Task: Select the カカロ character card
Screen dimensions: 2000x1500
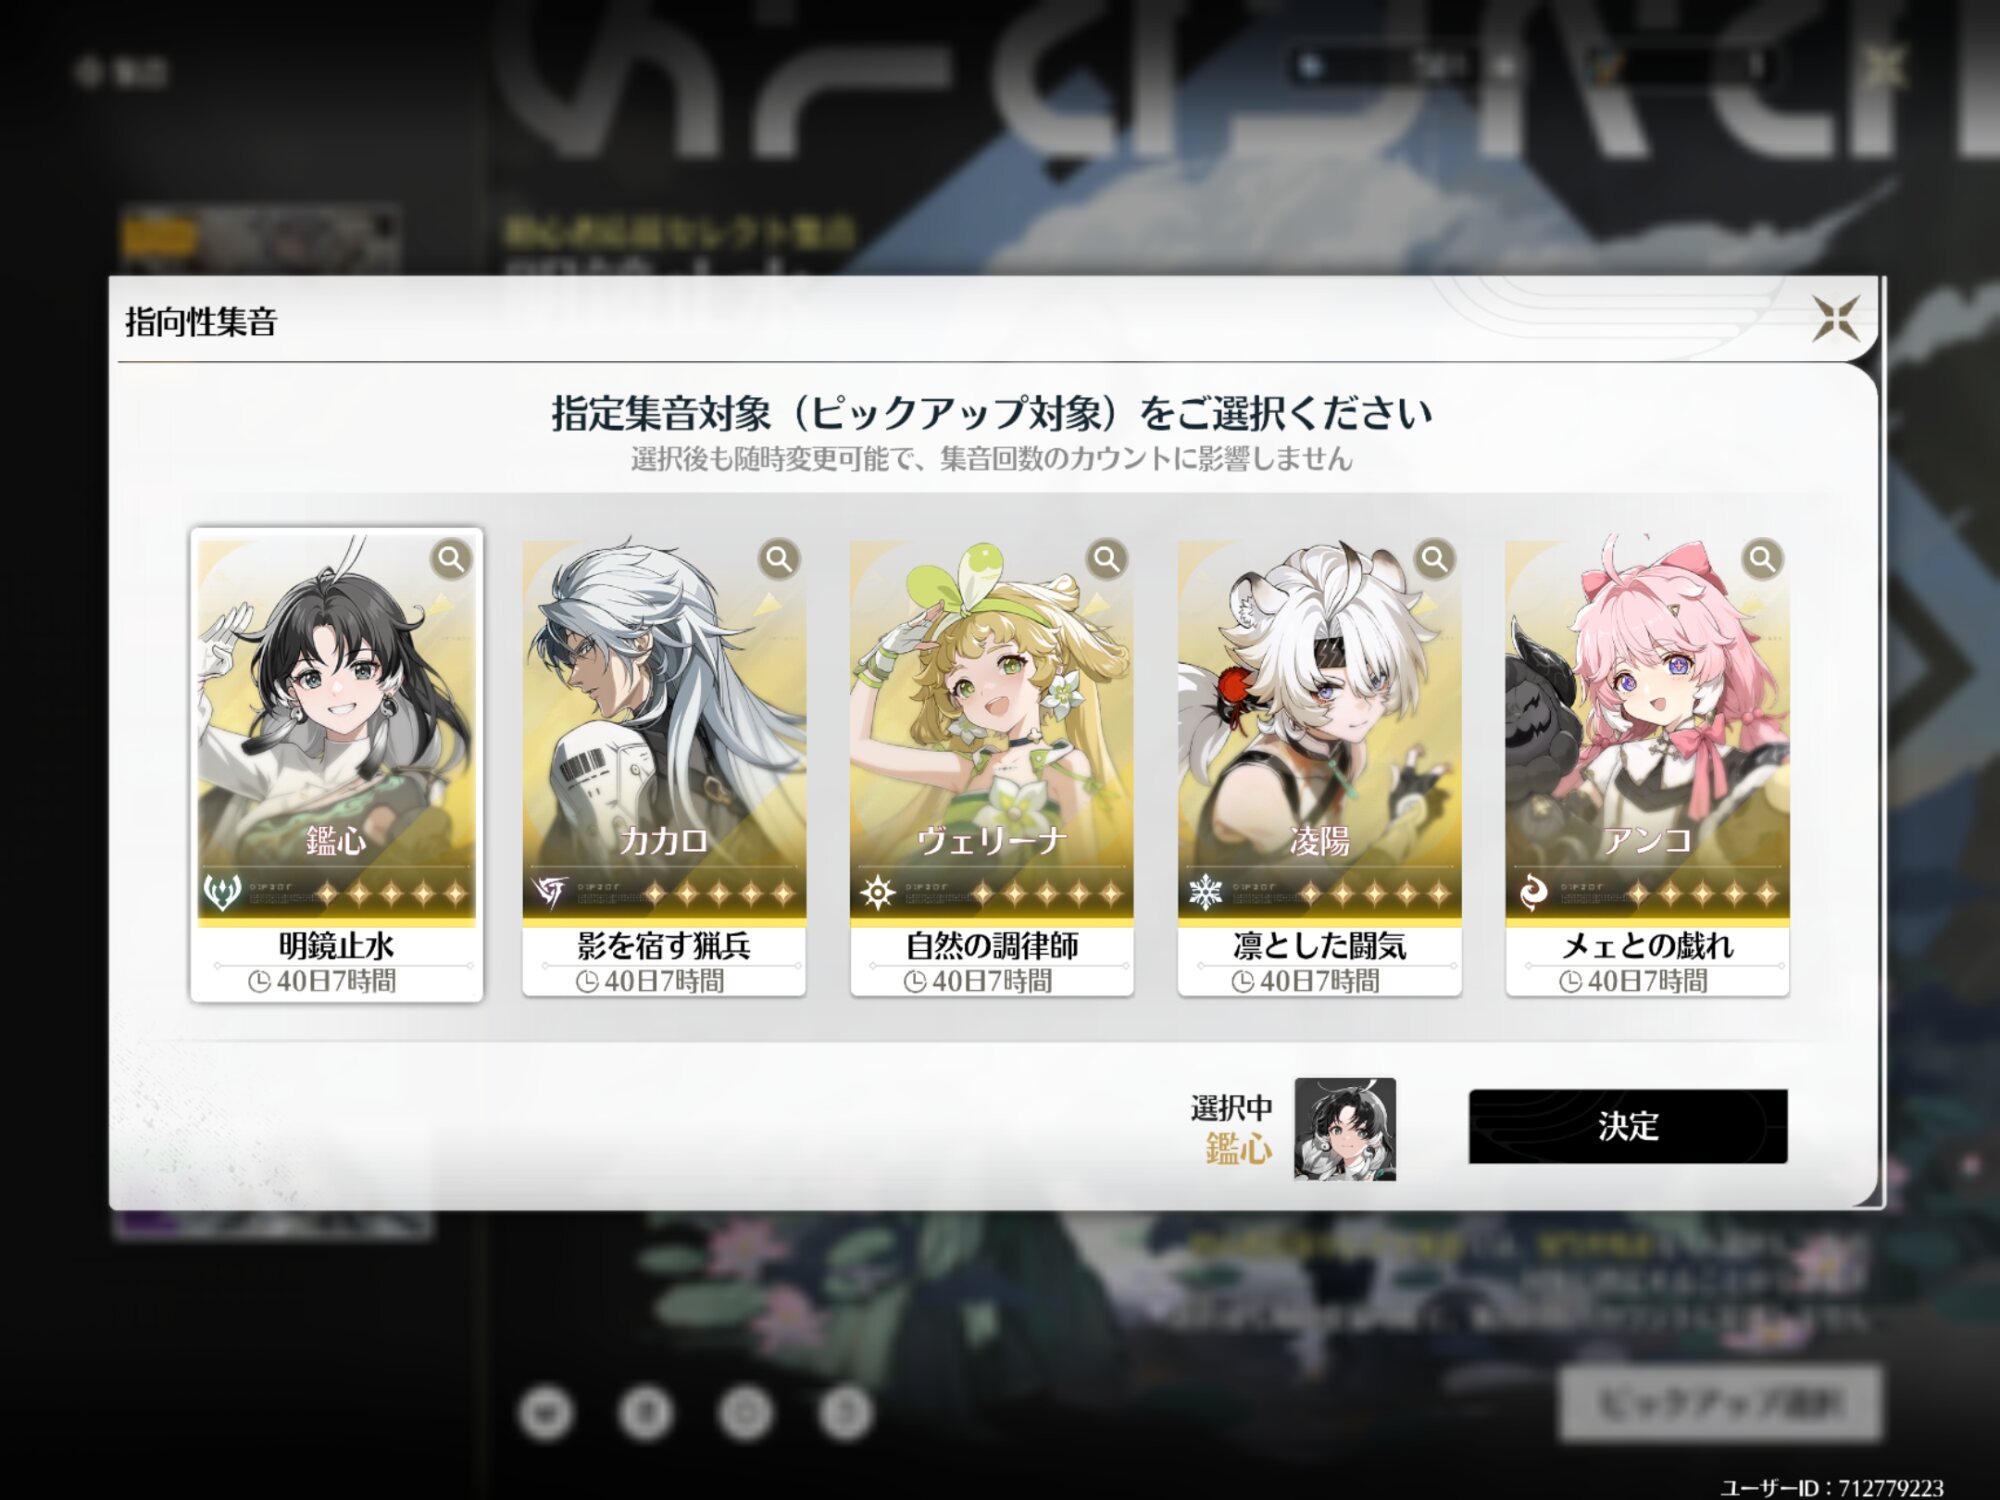Action: 664,768
